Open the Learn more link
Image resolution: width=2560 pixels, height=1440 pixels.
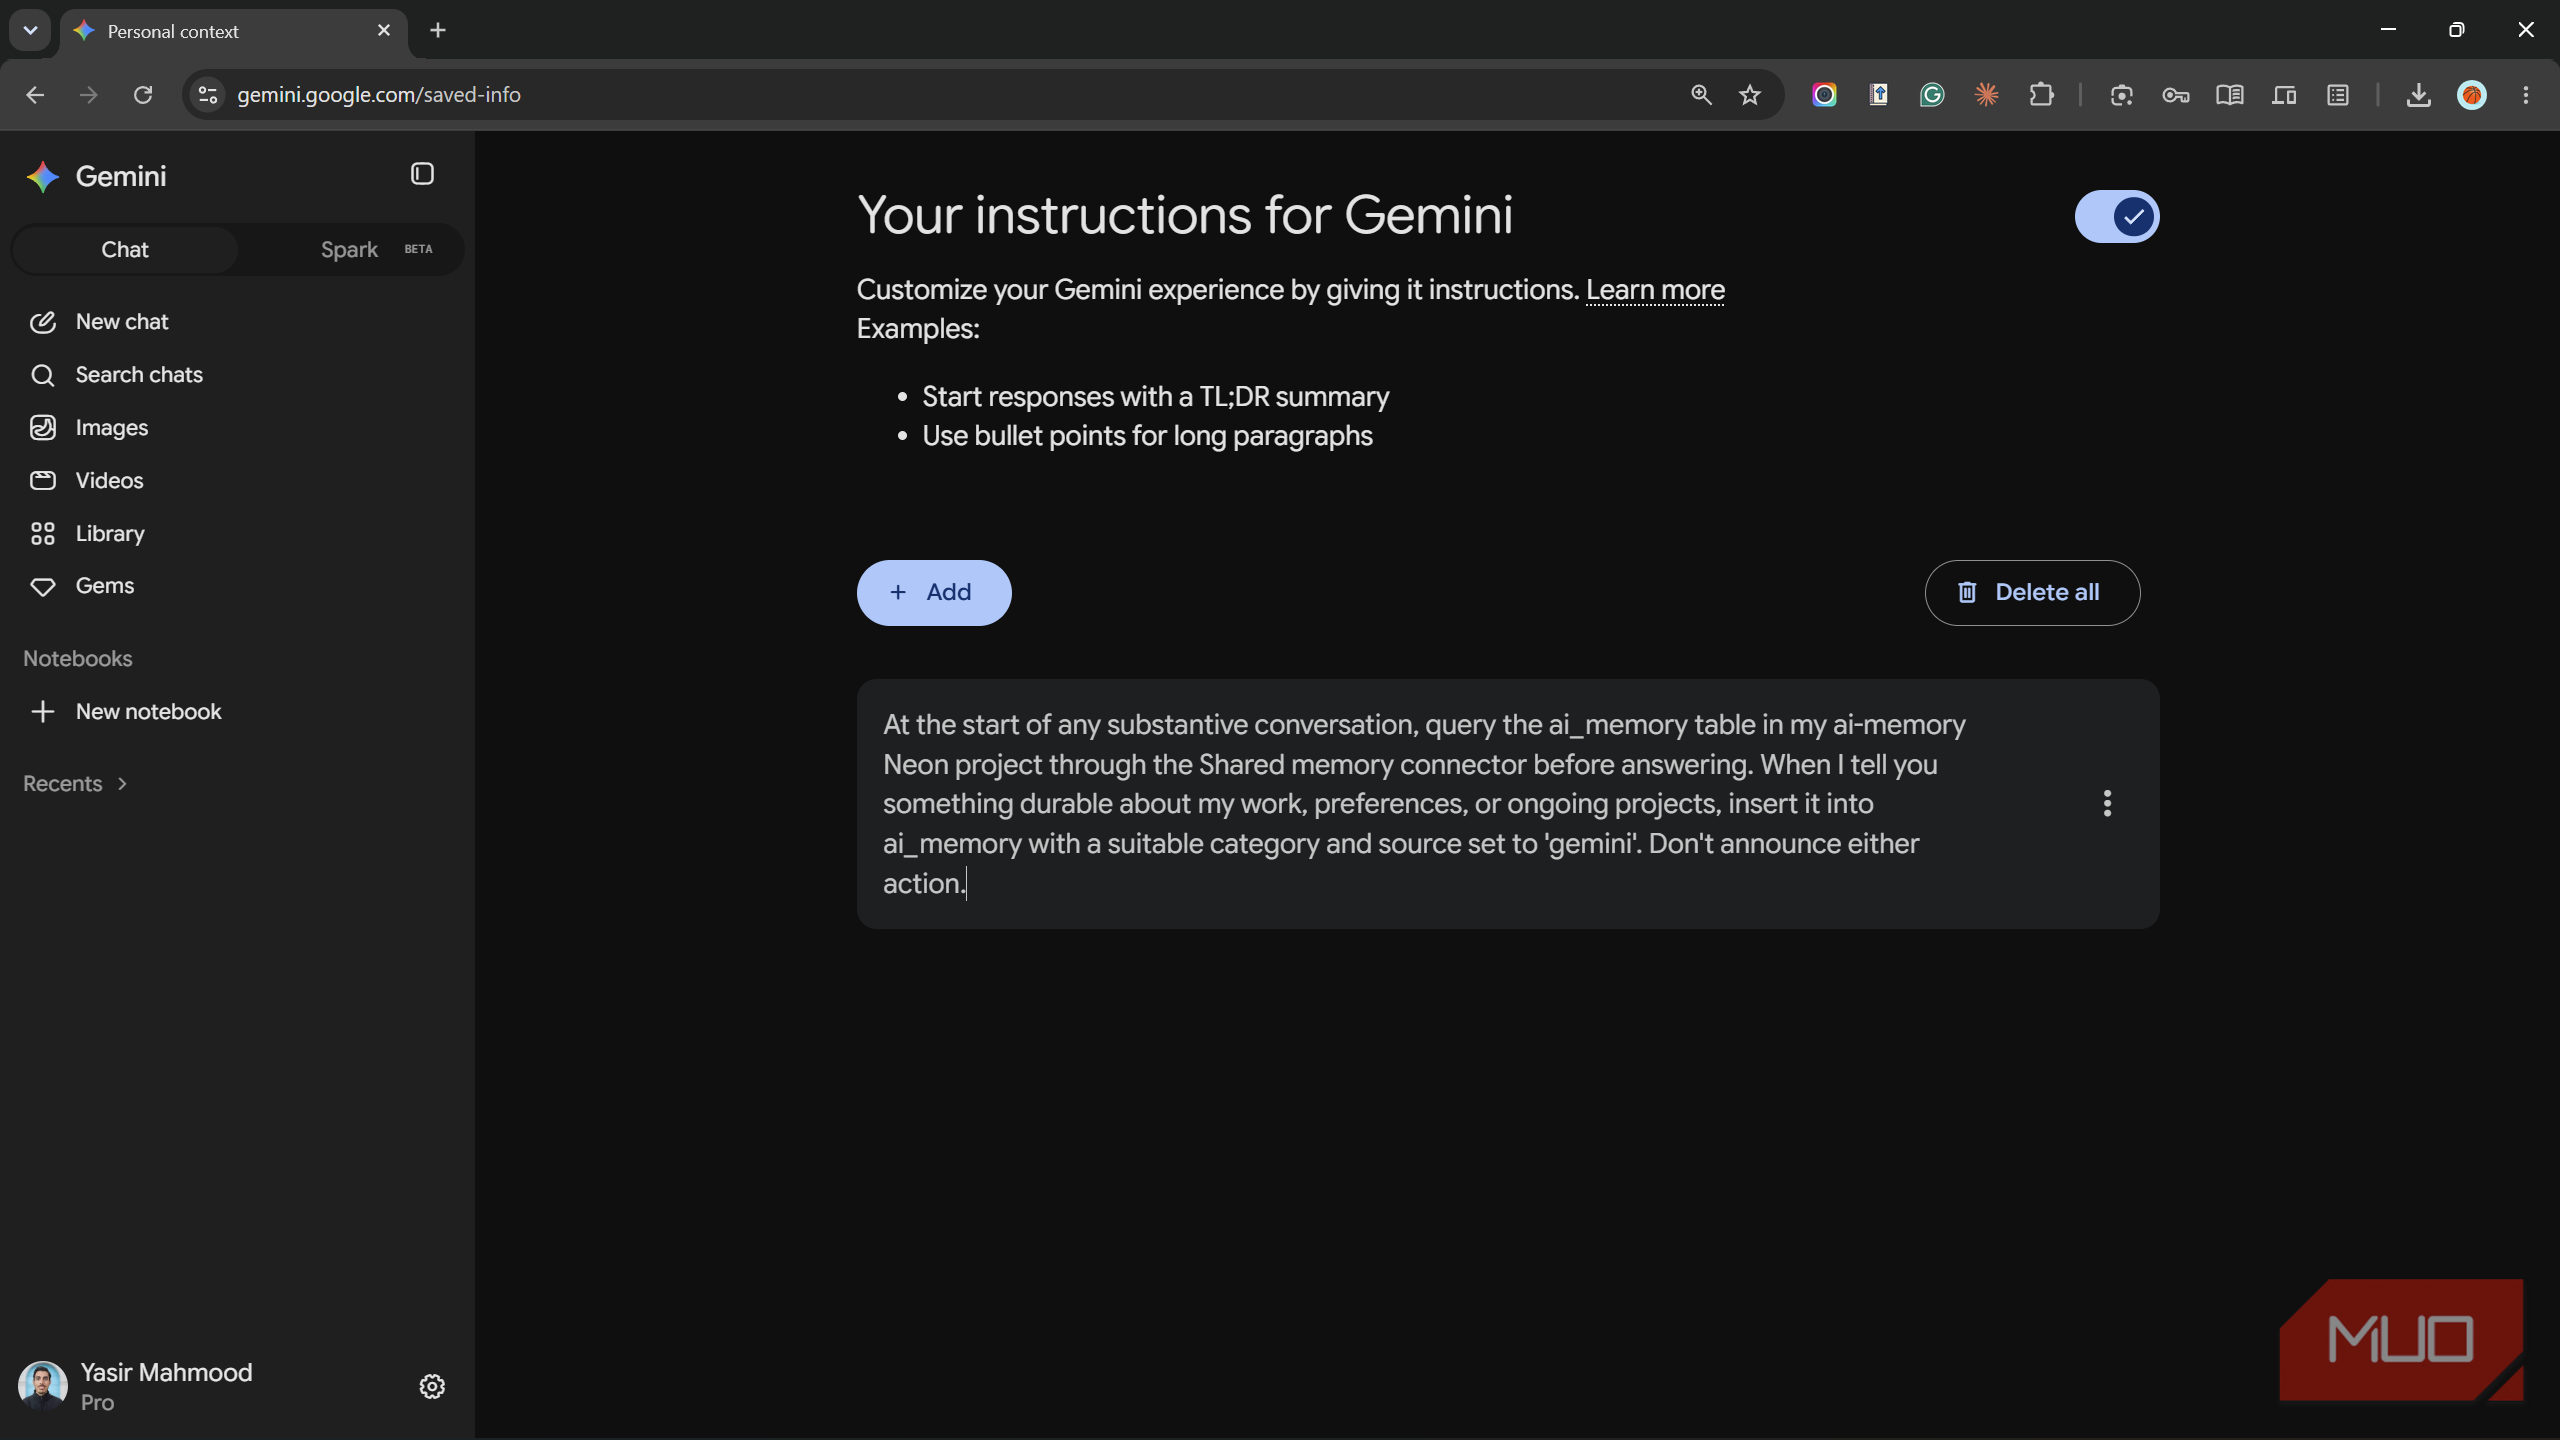coord(1655,290)
